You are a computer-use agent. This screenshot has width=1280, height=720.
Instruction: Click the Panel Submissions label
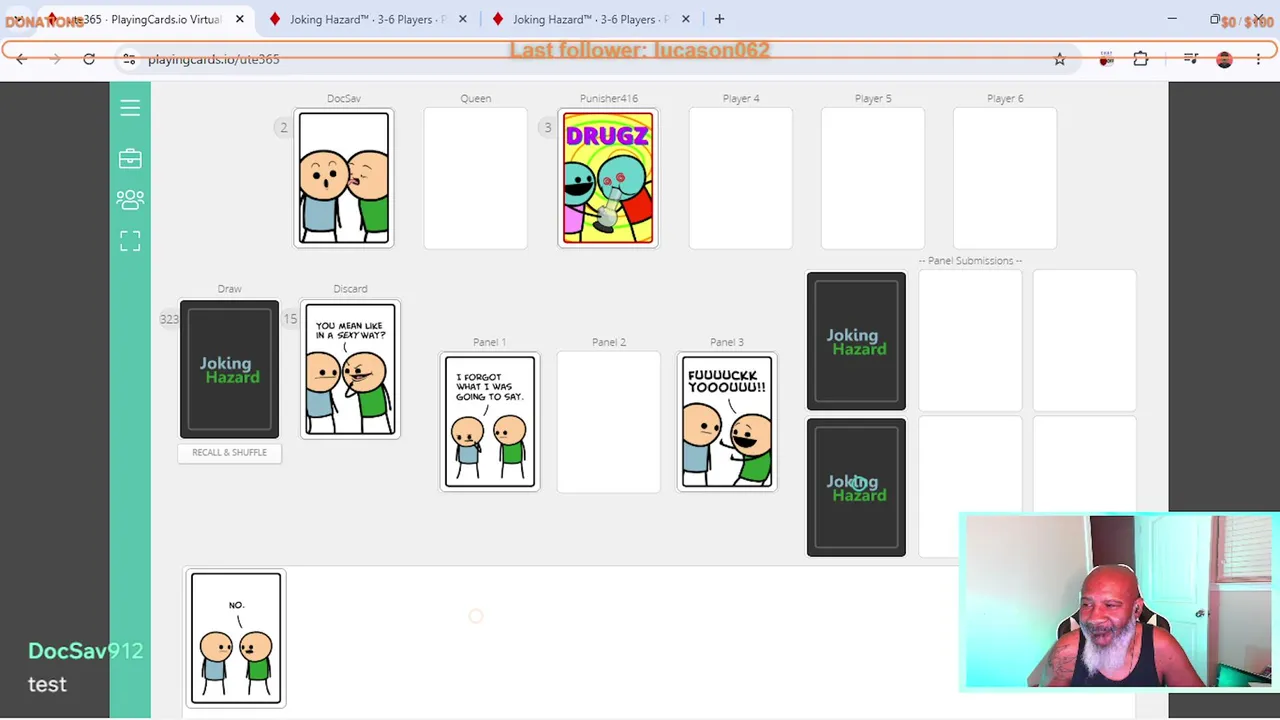click(x=970, y=261)
